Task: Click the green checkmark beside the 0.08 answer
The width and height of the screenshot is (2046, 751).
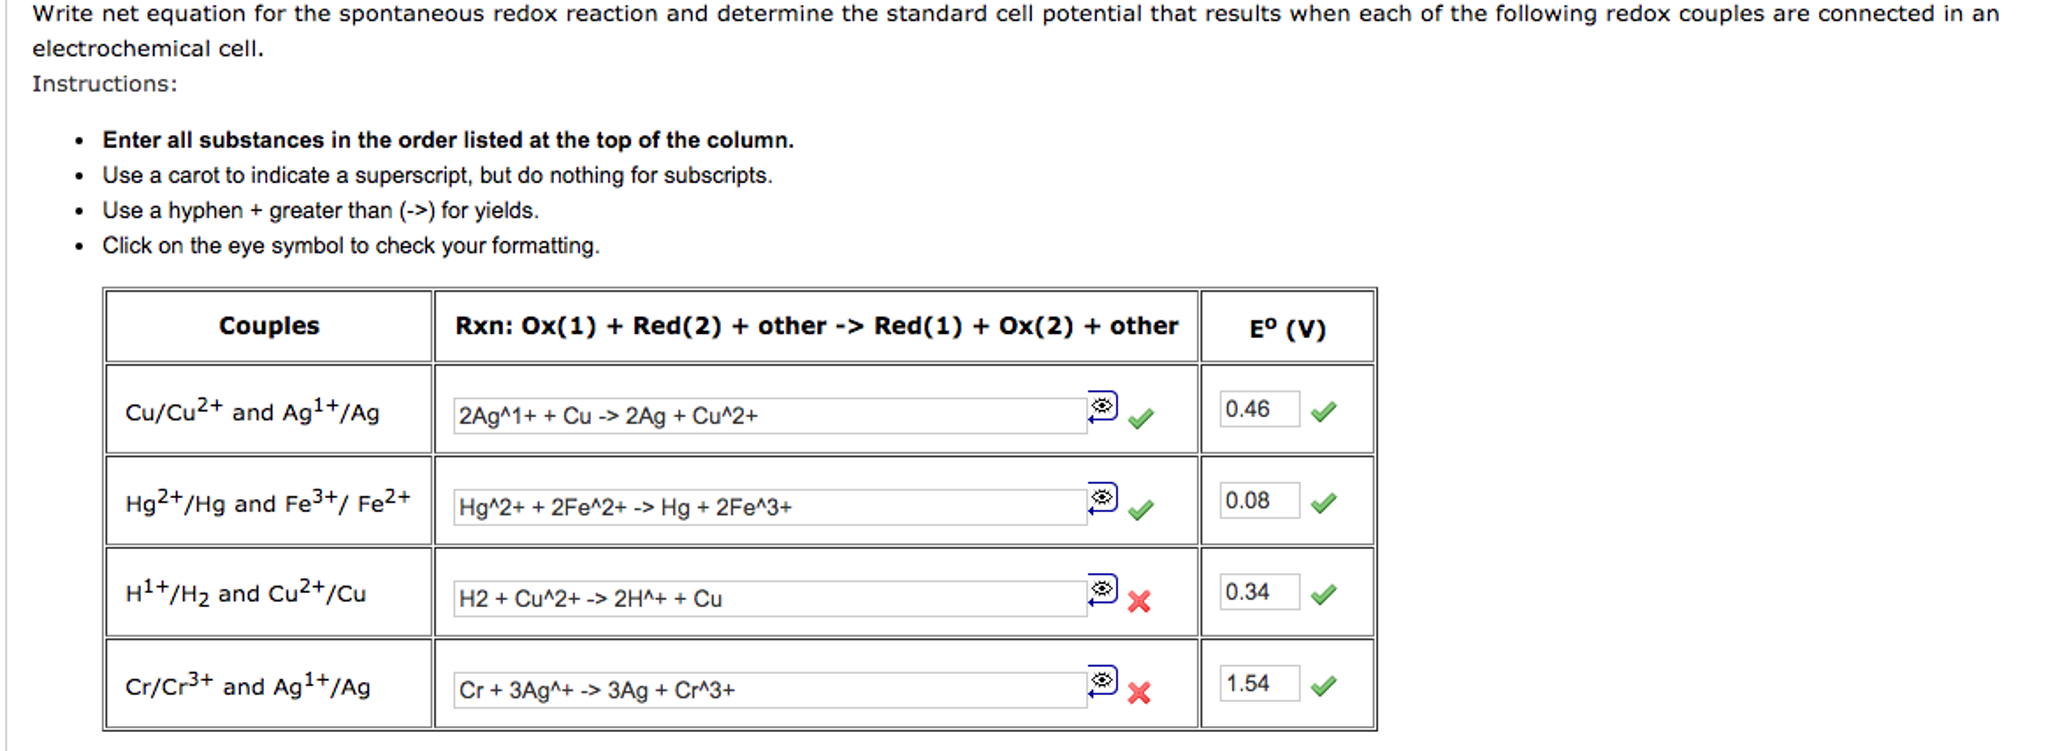Action: (1323, 502)
